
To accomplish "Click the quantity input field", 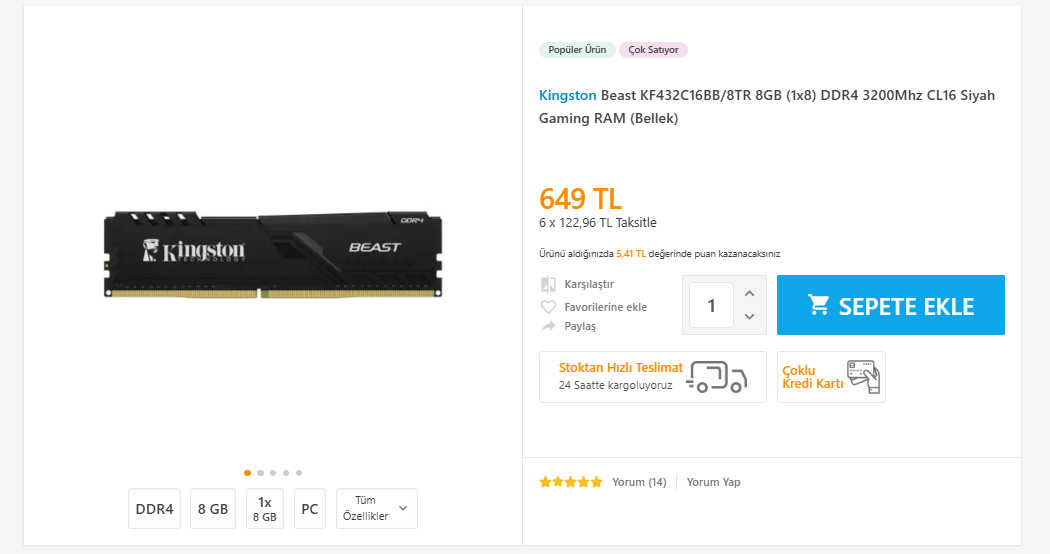I will pos(711,305).
